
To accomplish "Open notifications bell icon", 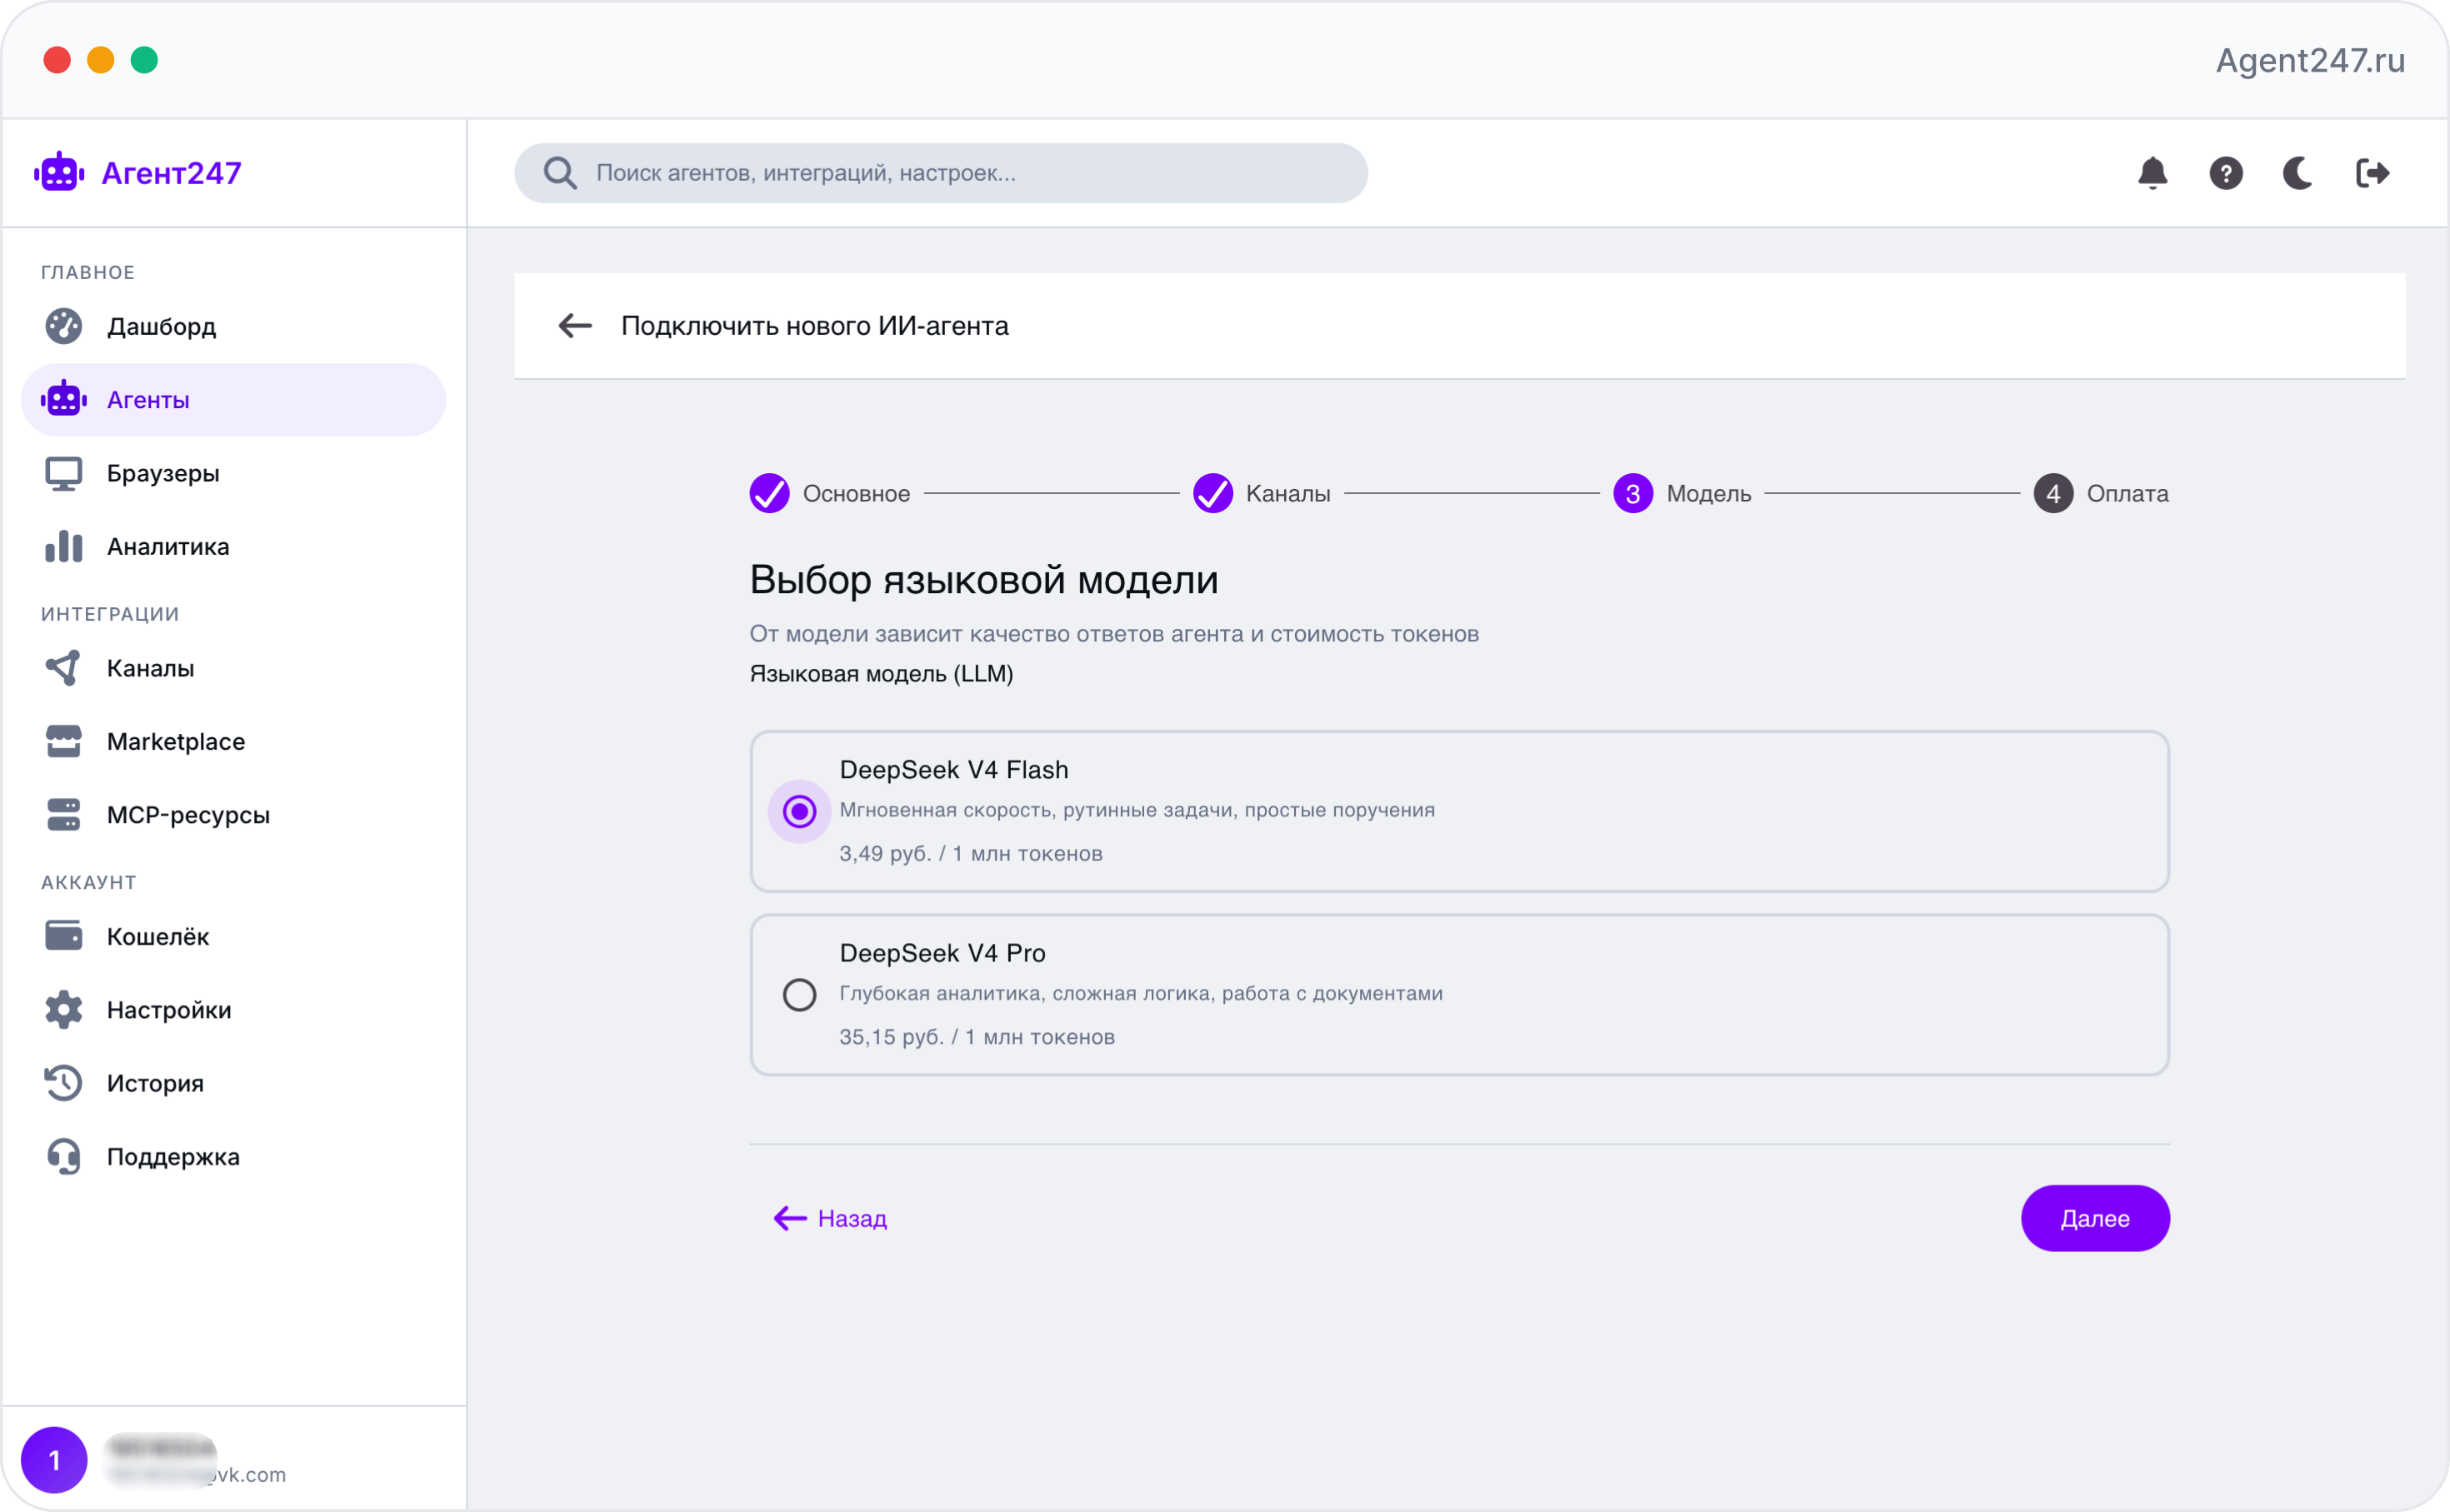I will [2152, 173].
